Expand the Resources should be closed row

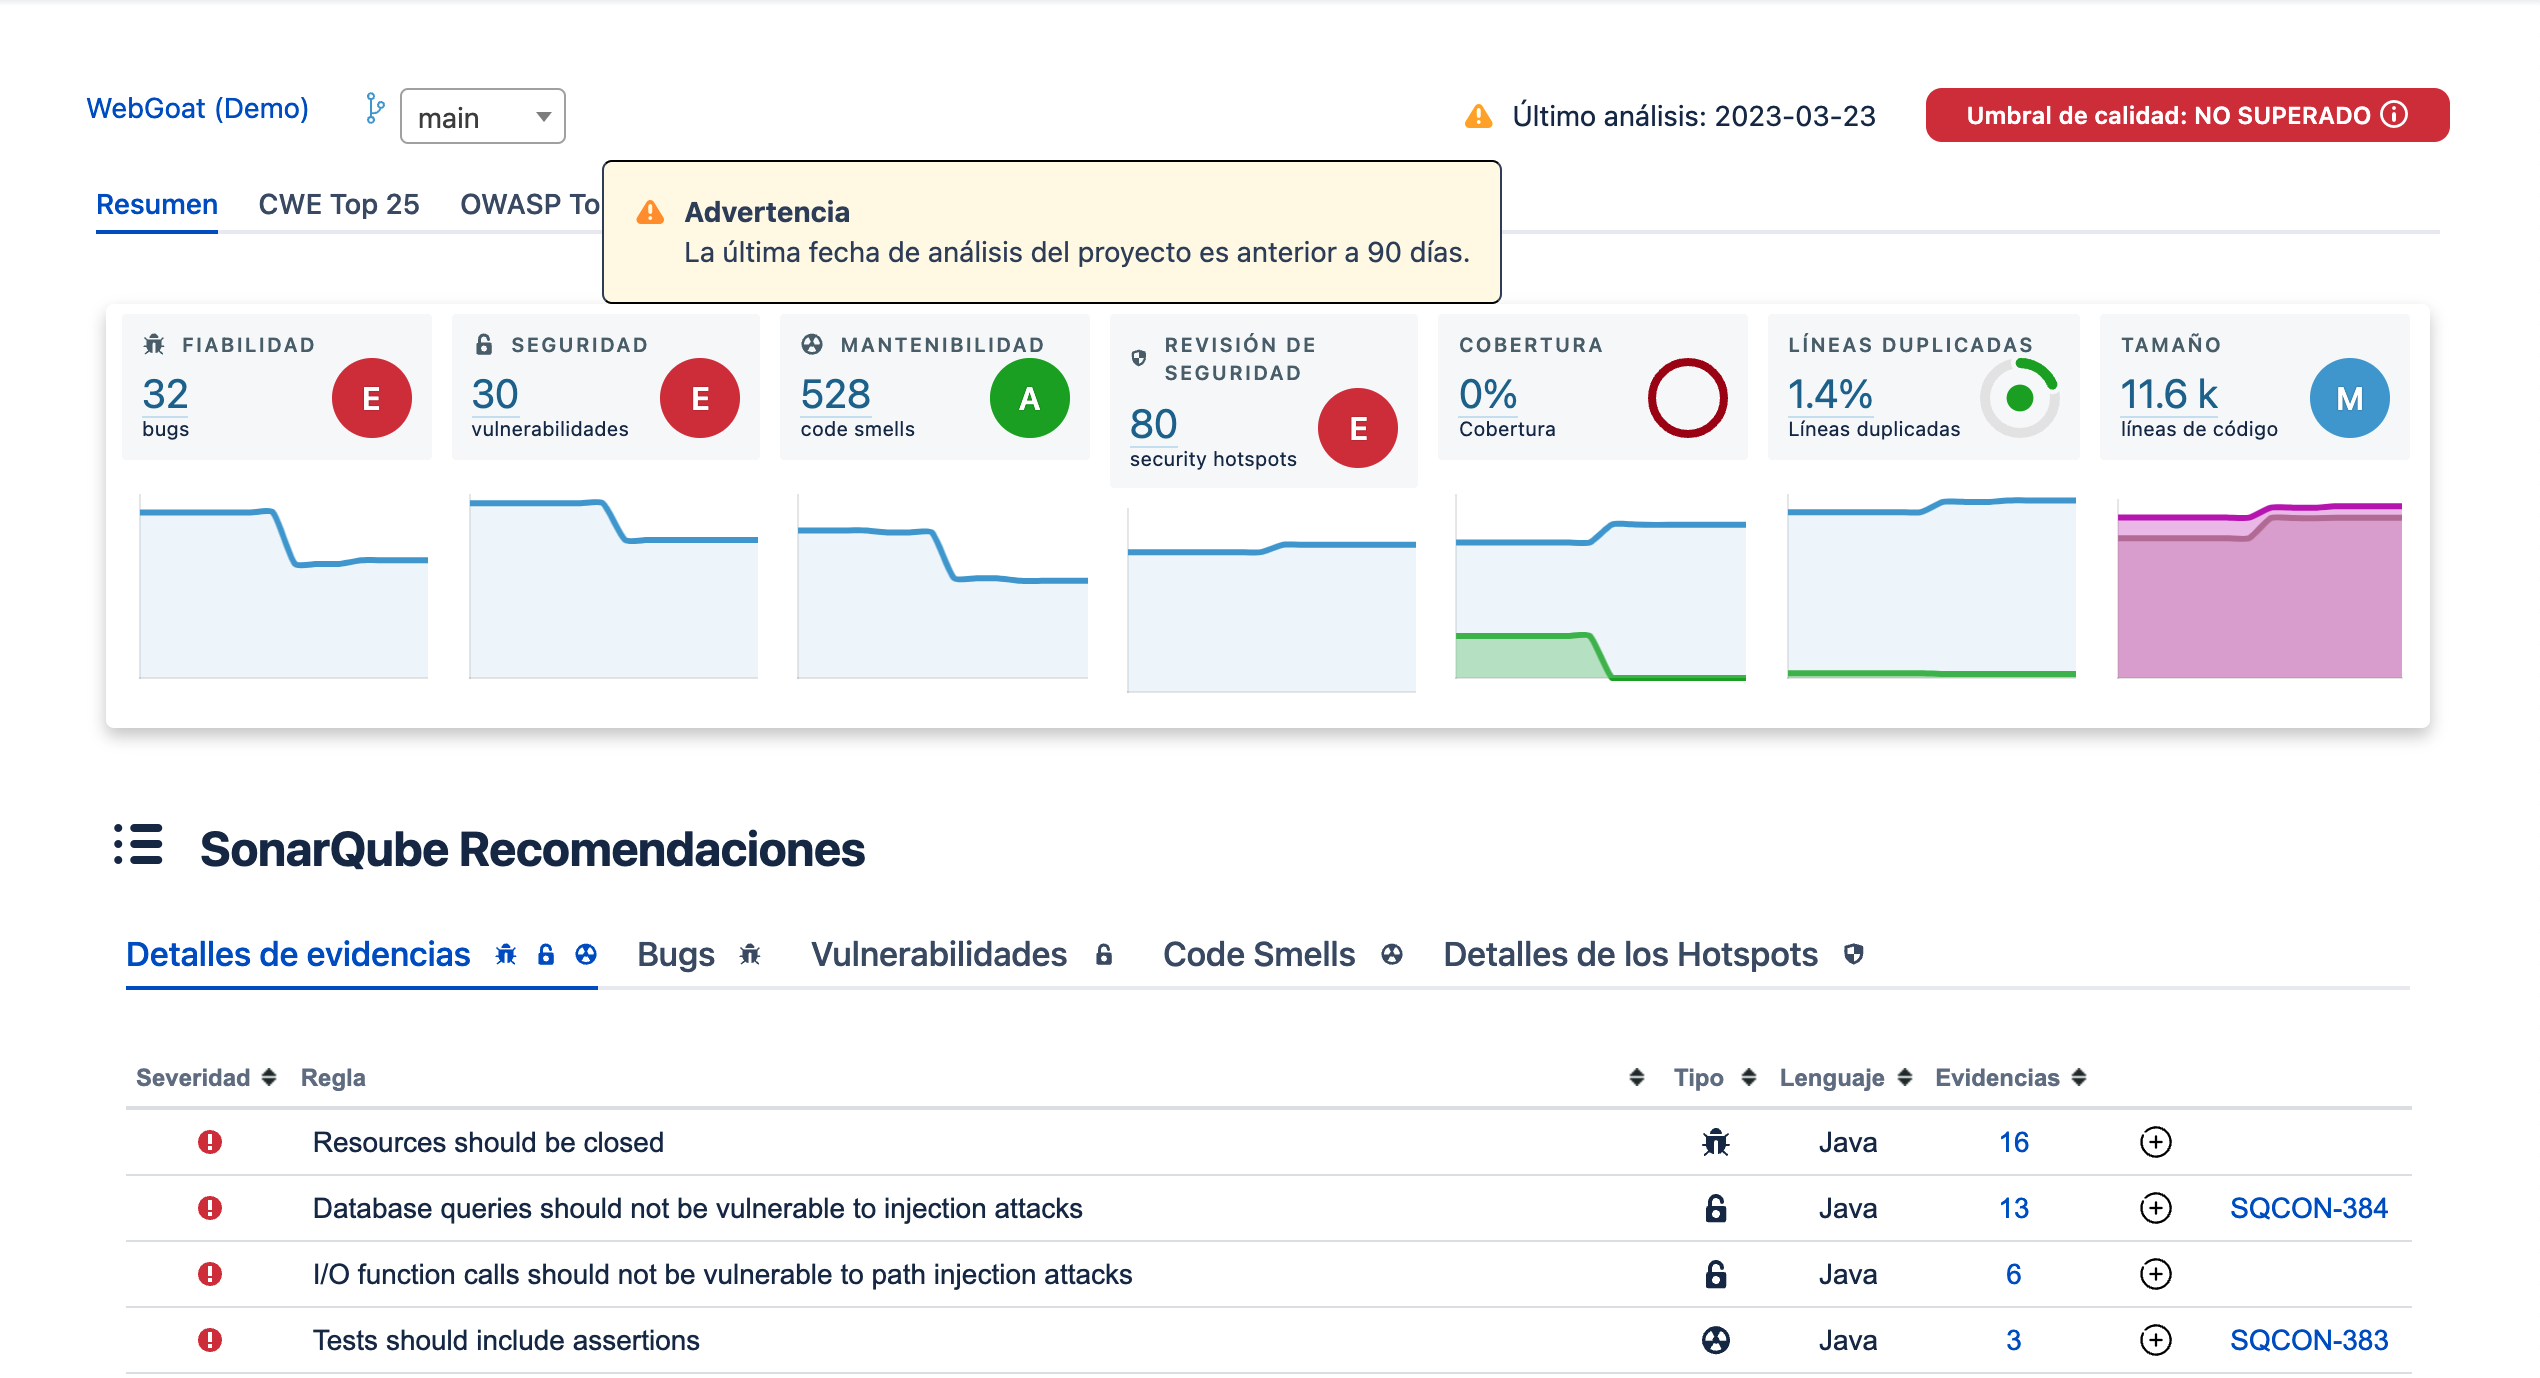pyautogui.click(x=2155, y=1142)
